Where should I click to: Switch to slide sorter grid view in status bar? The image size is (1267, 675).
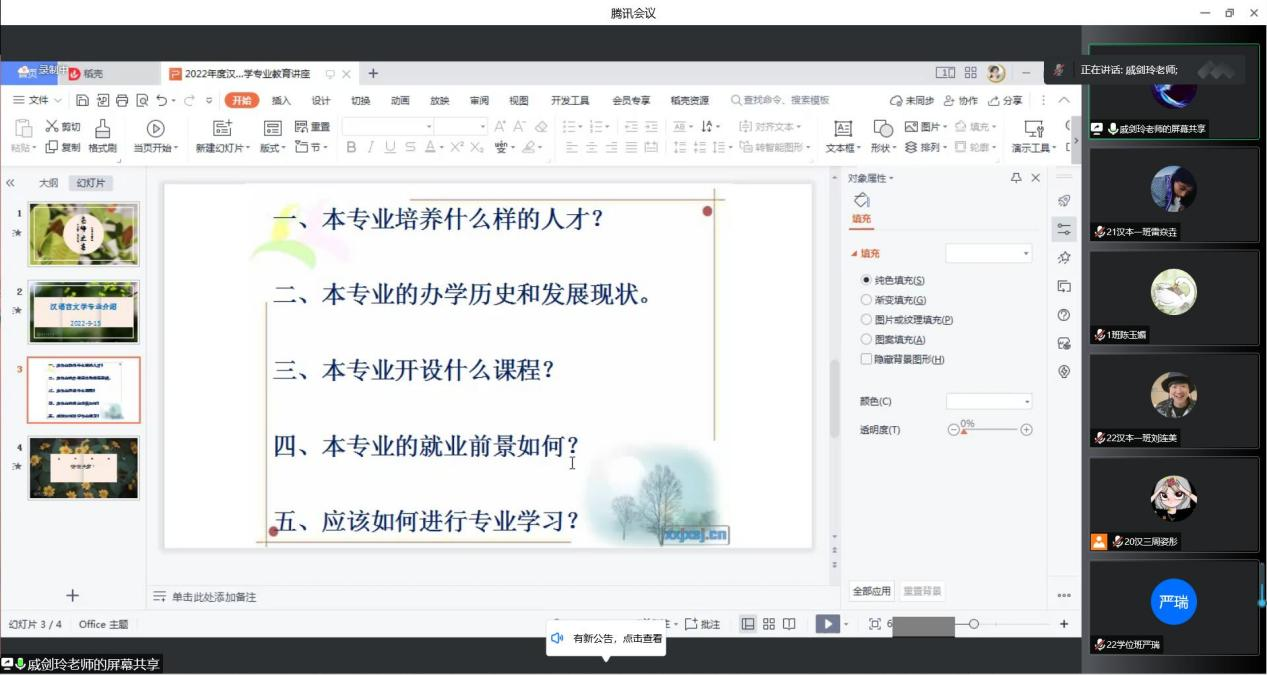click(x=769, y=624)
